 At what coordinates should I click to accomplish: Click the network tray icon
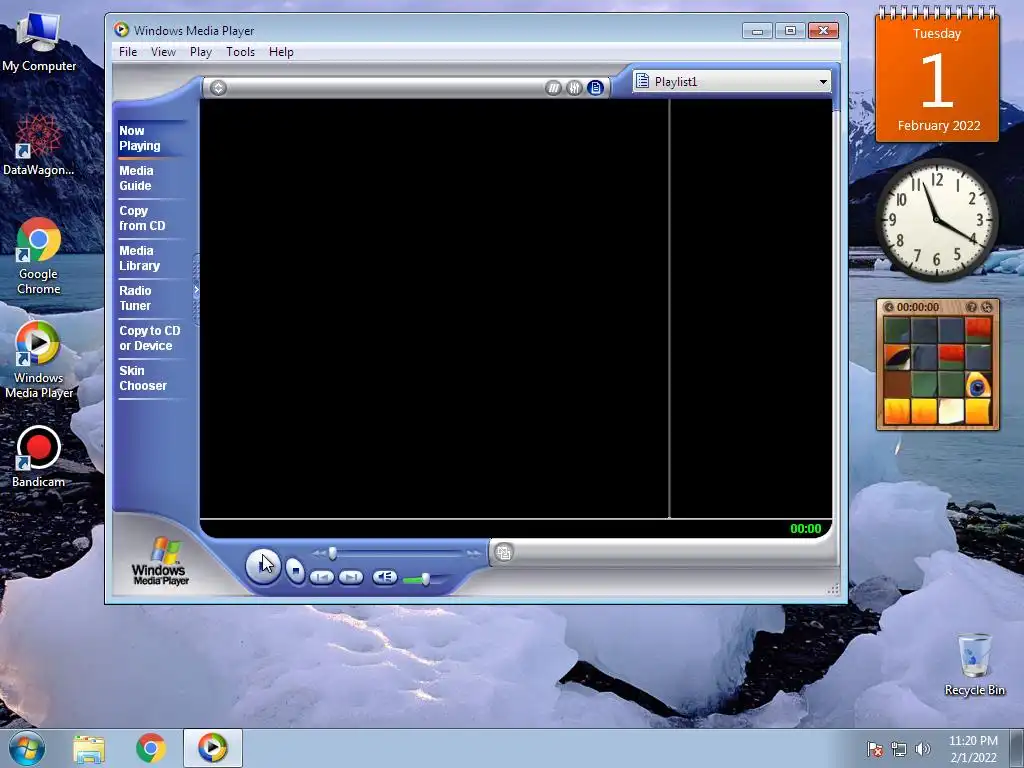click(x=899, y=749)
